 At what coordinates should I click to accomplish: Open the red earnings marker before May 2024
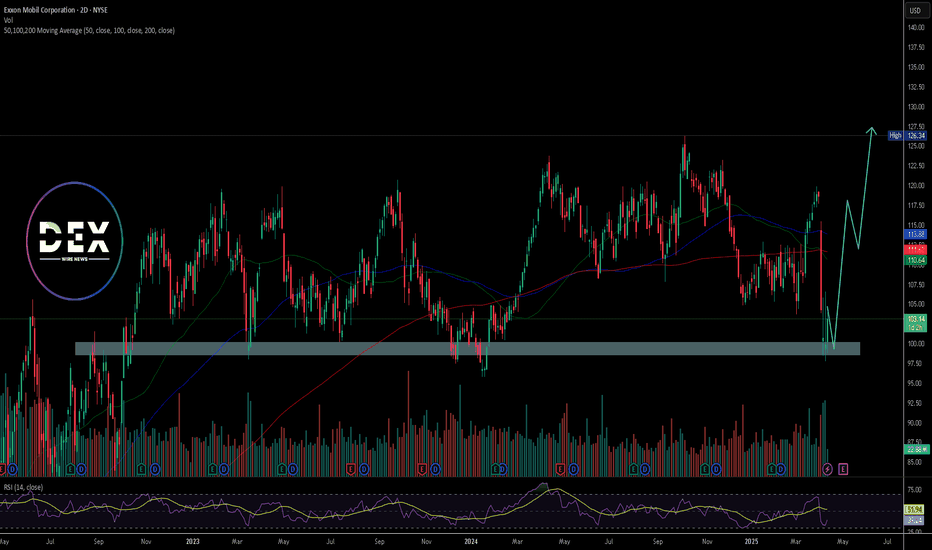pos(560,469)
